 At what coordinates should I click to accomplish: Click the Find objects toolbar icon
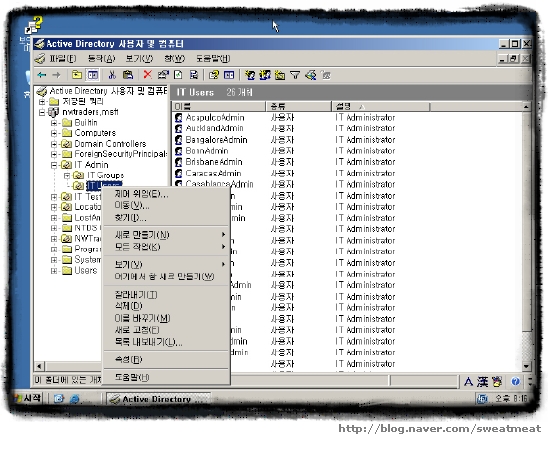(311, 75)
